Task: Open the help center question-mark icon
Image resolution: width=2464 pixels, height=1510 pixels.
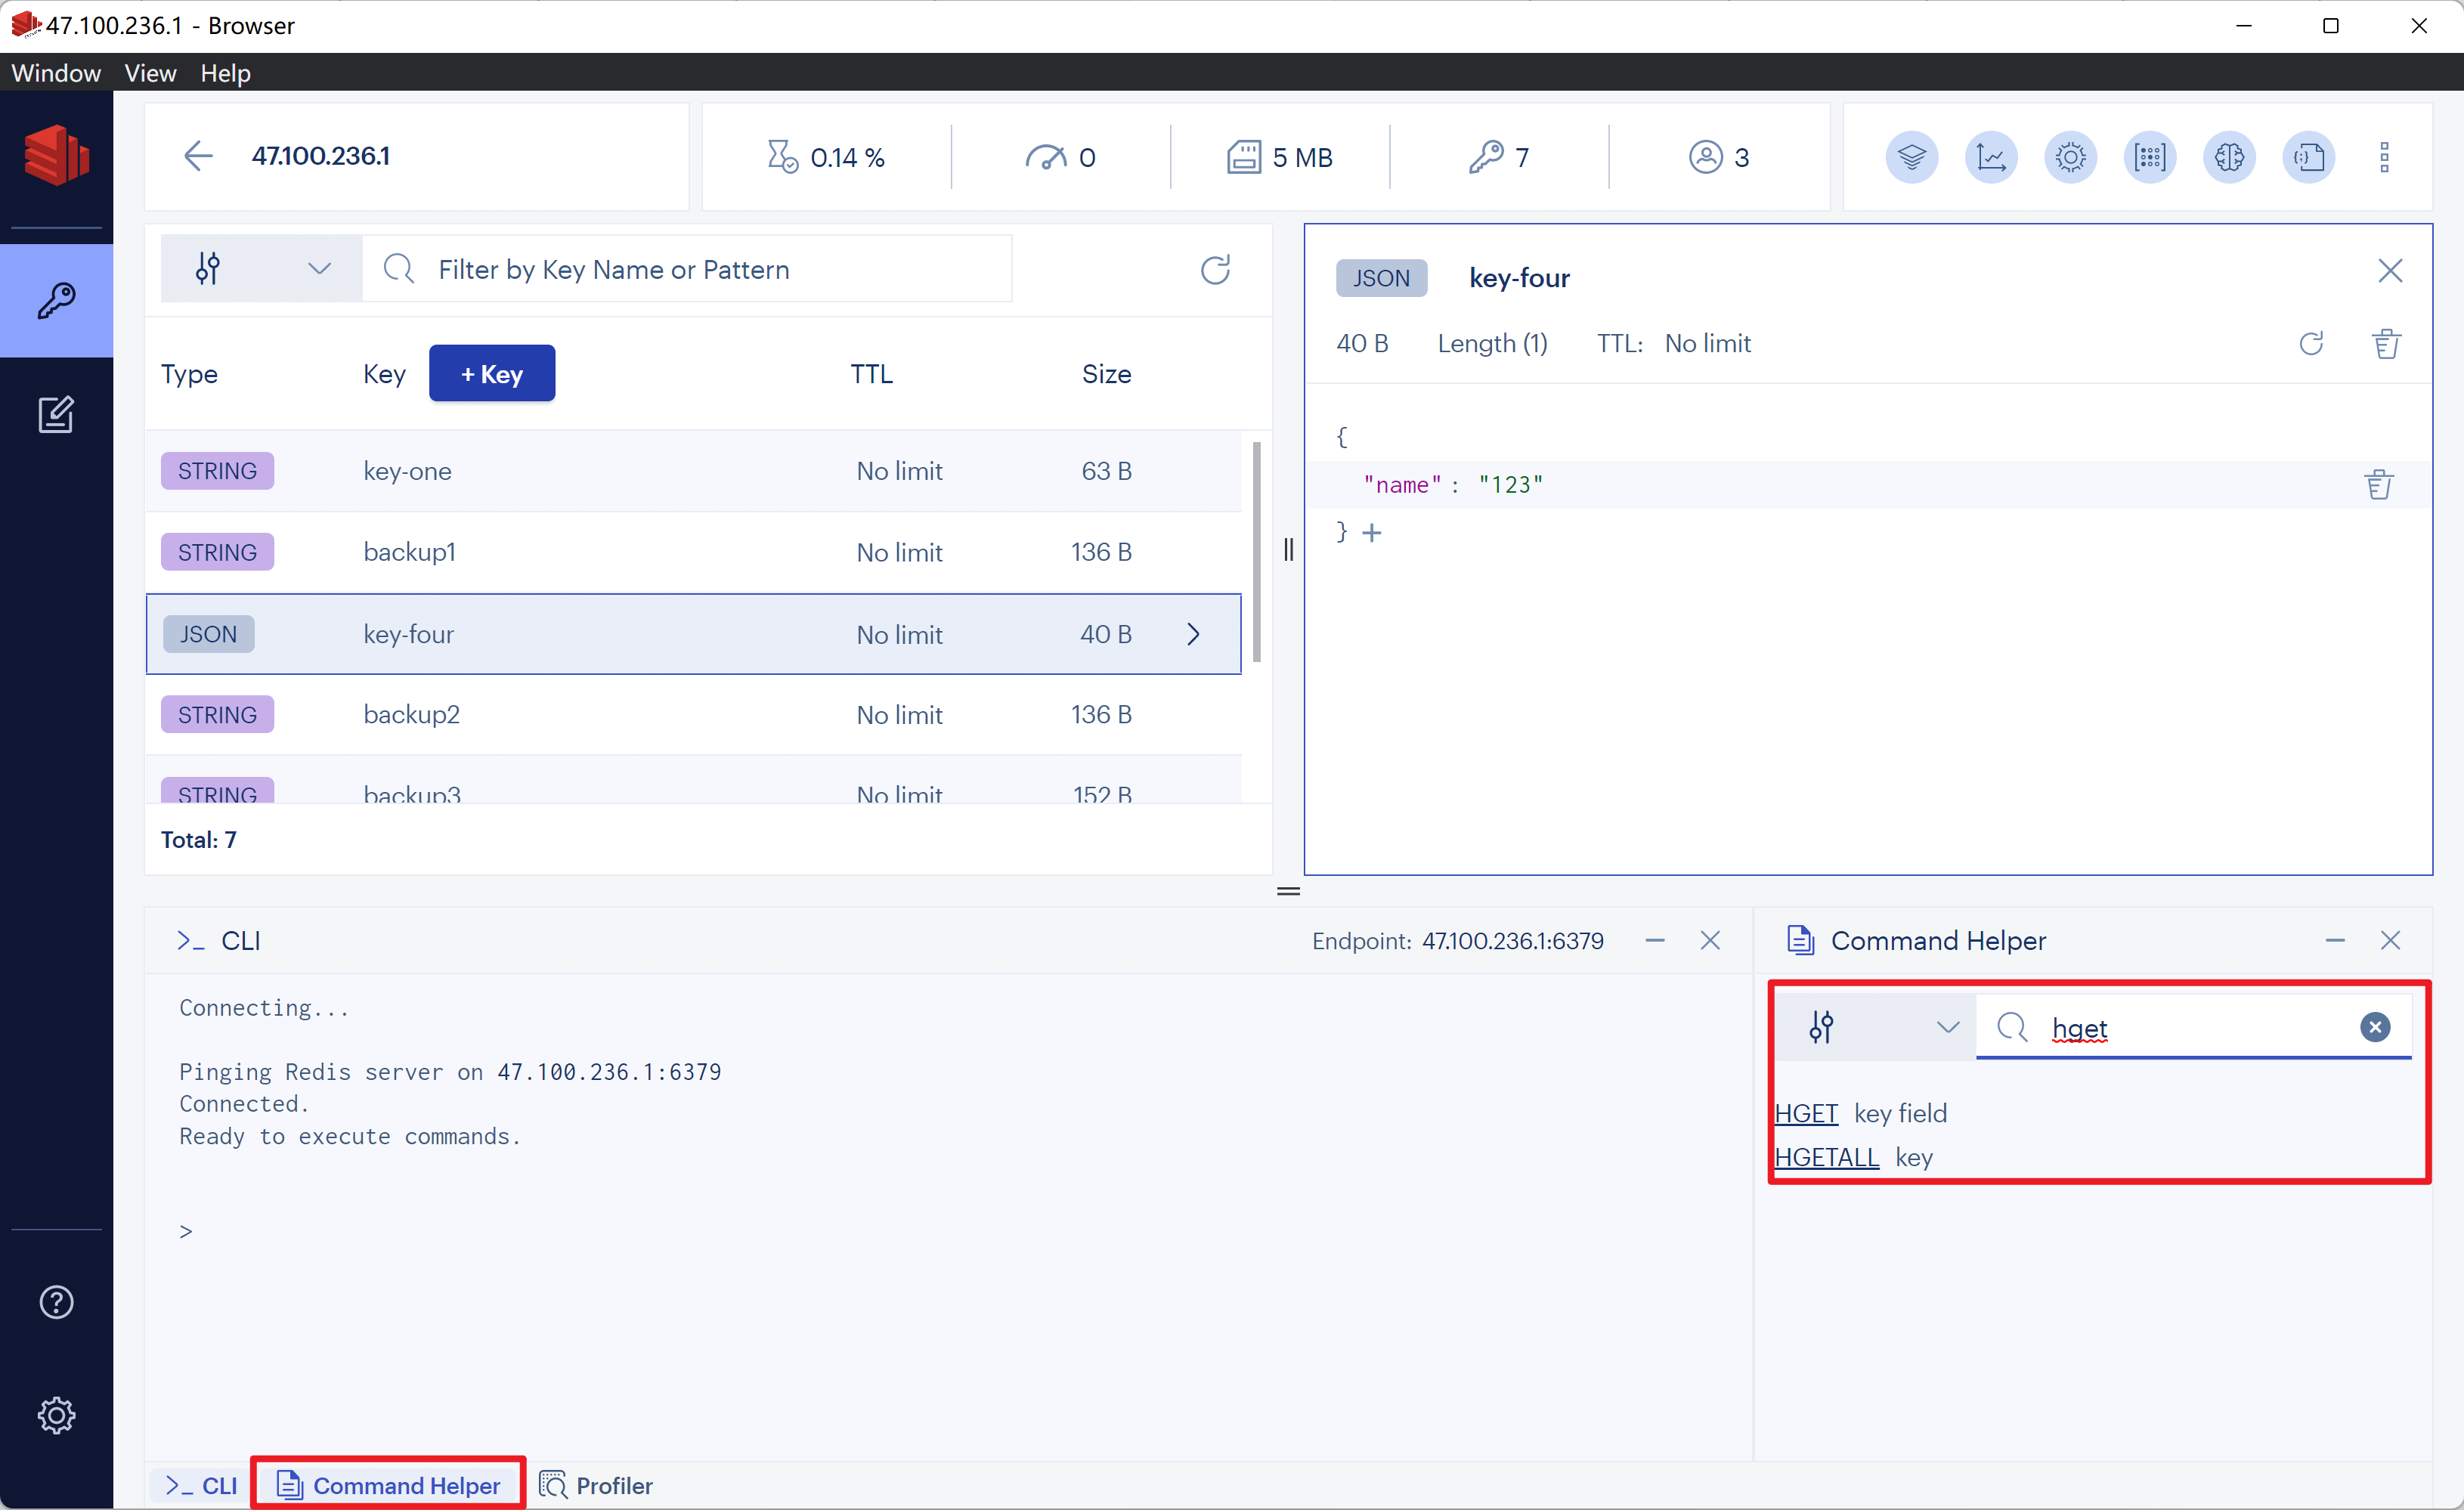Action: [56, 1302]
